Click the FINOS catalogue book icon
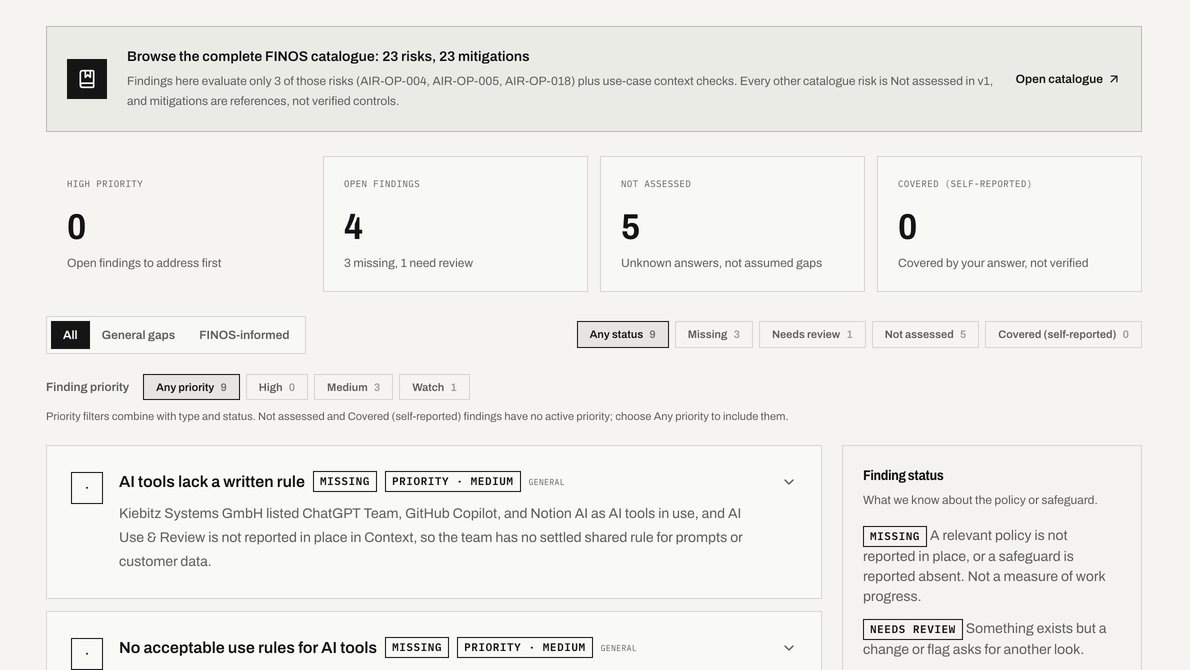 [87, 79]
